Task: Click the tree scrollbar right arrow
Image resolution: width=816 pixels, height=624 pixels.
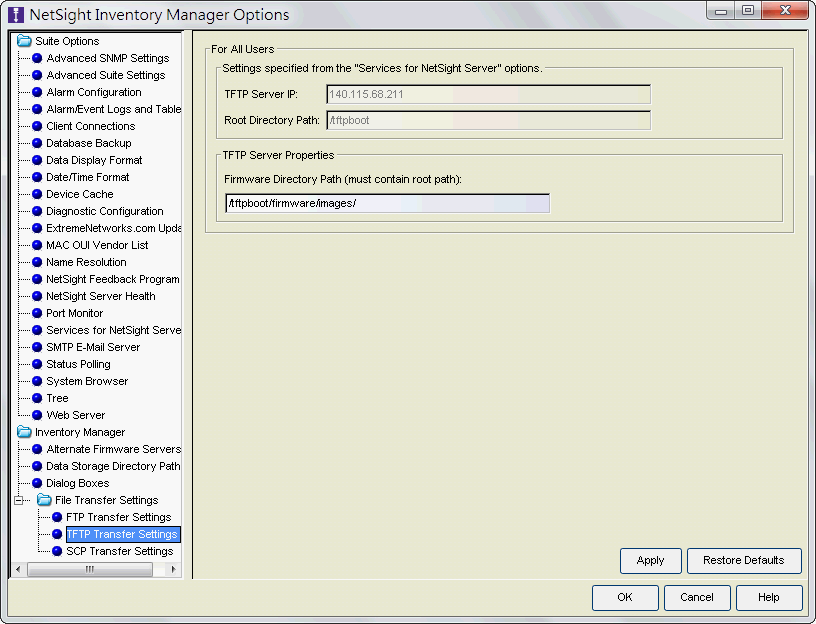Action: pos(173,569)
